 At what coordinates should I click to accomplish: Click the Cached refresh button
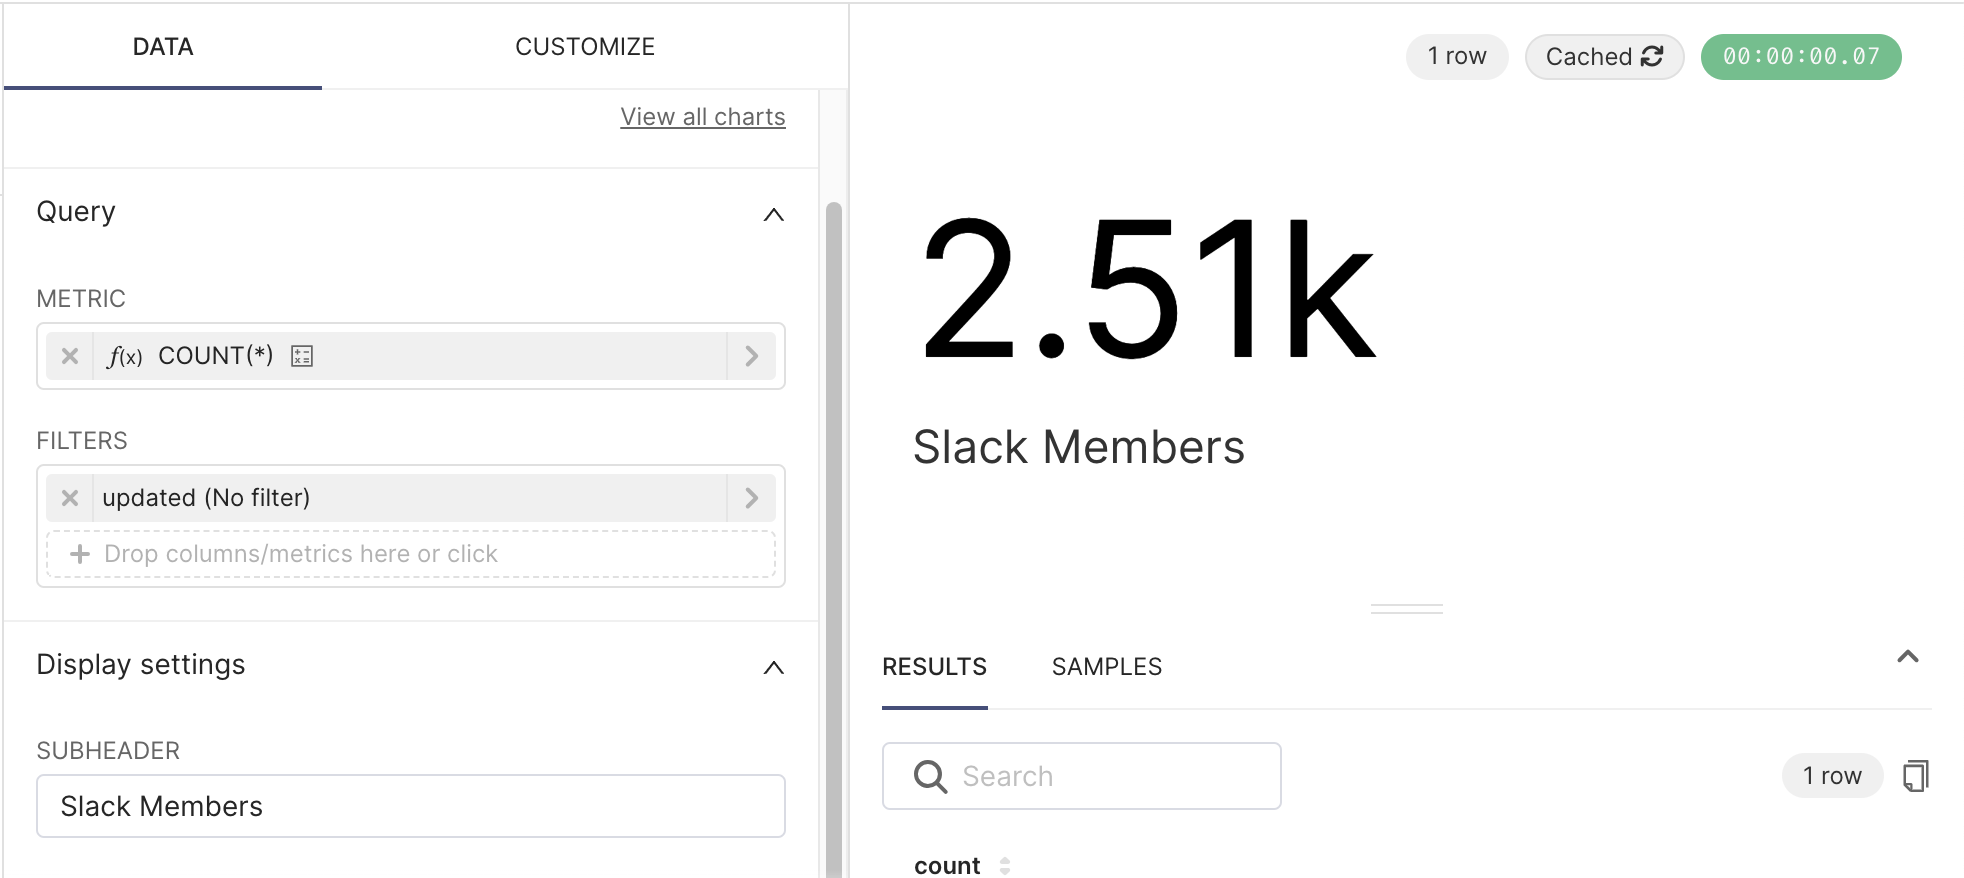[x=1604, y=57]
